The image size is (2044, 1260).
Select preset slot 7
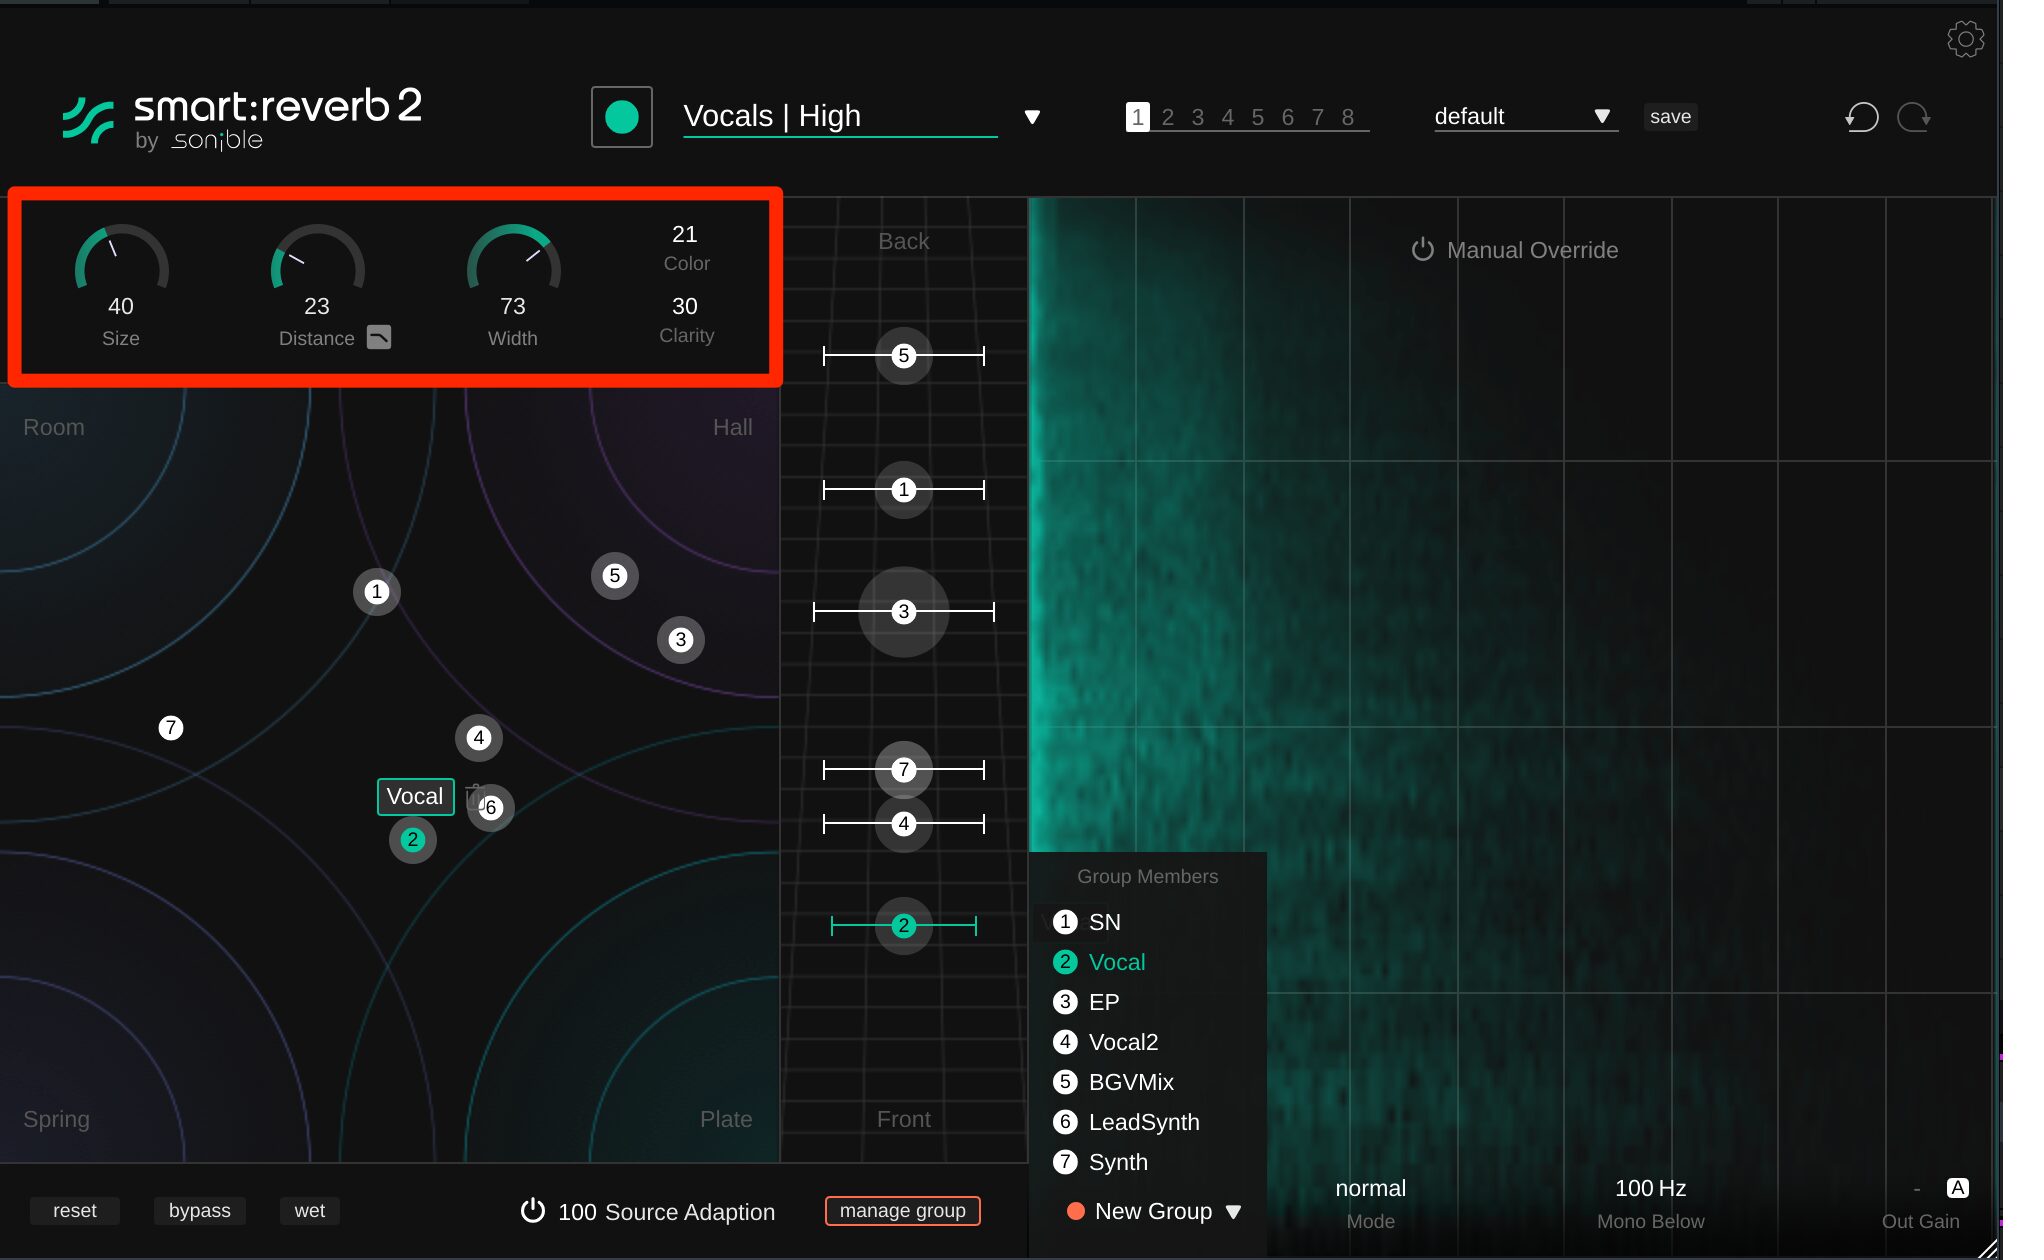(x=1317, y=117)
